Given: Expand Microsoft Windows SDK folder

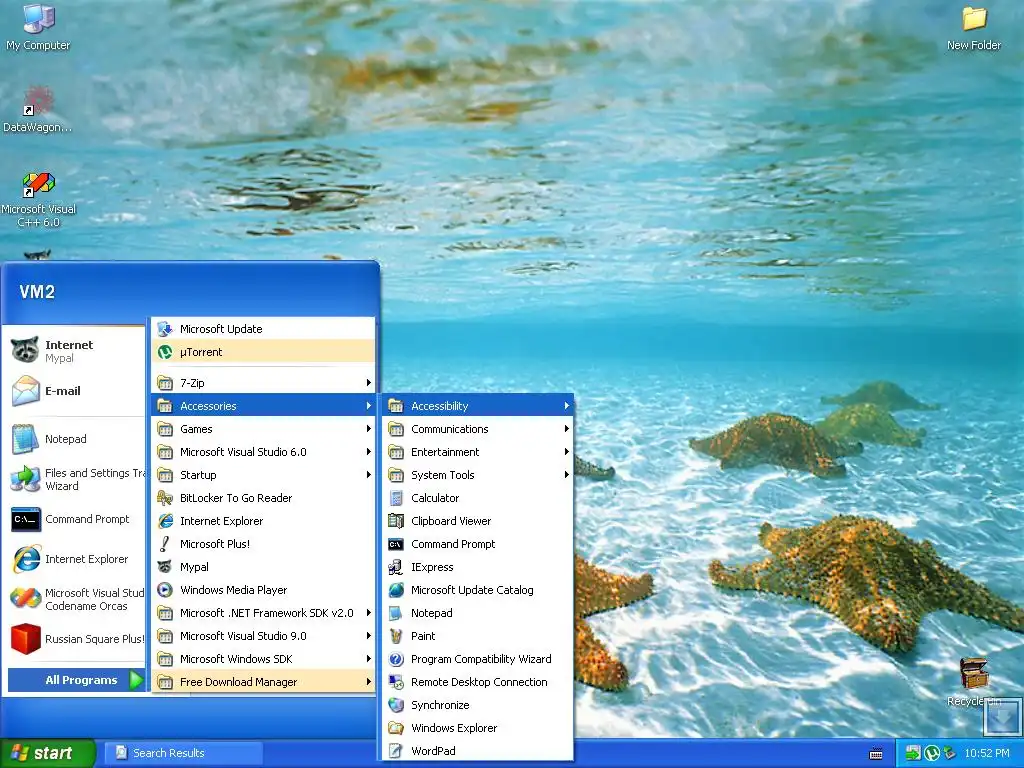Looking at the screenshot, I should point(263,659).
